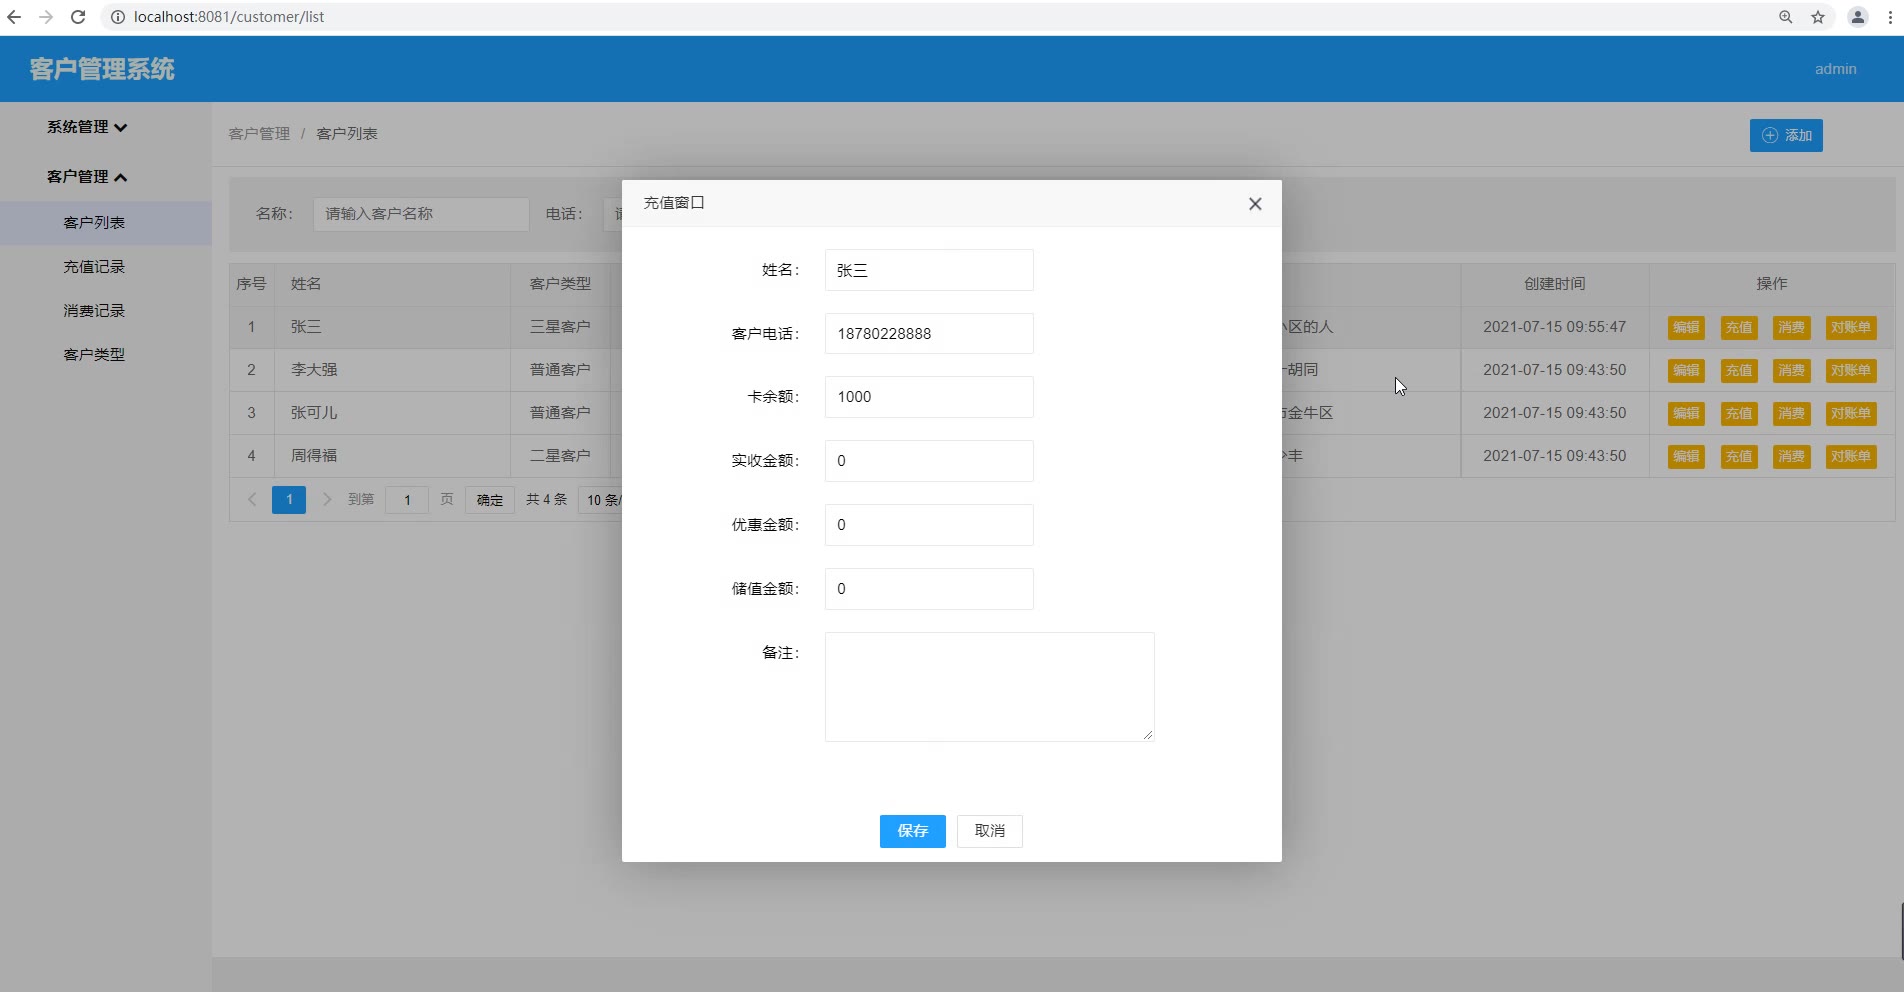The width and height of the screenshot is (1904, 992).
Task: Click the 添加 button with plus icon
Action: click(1786, 135)
